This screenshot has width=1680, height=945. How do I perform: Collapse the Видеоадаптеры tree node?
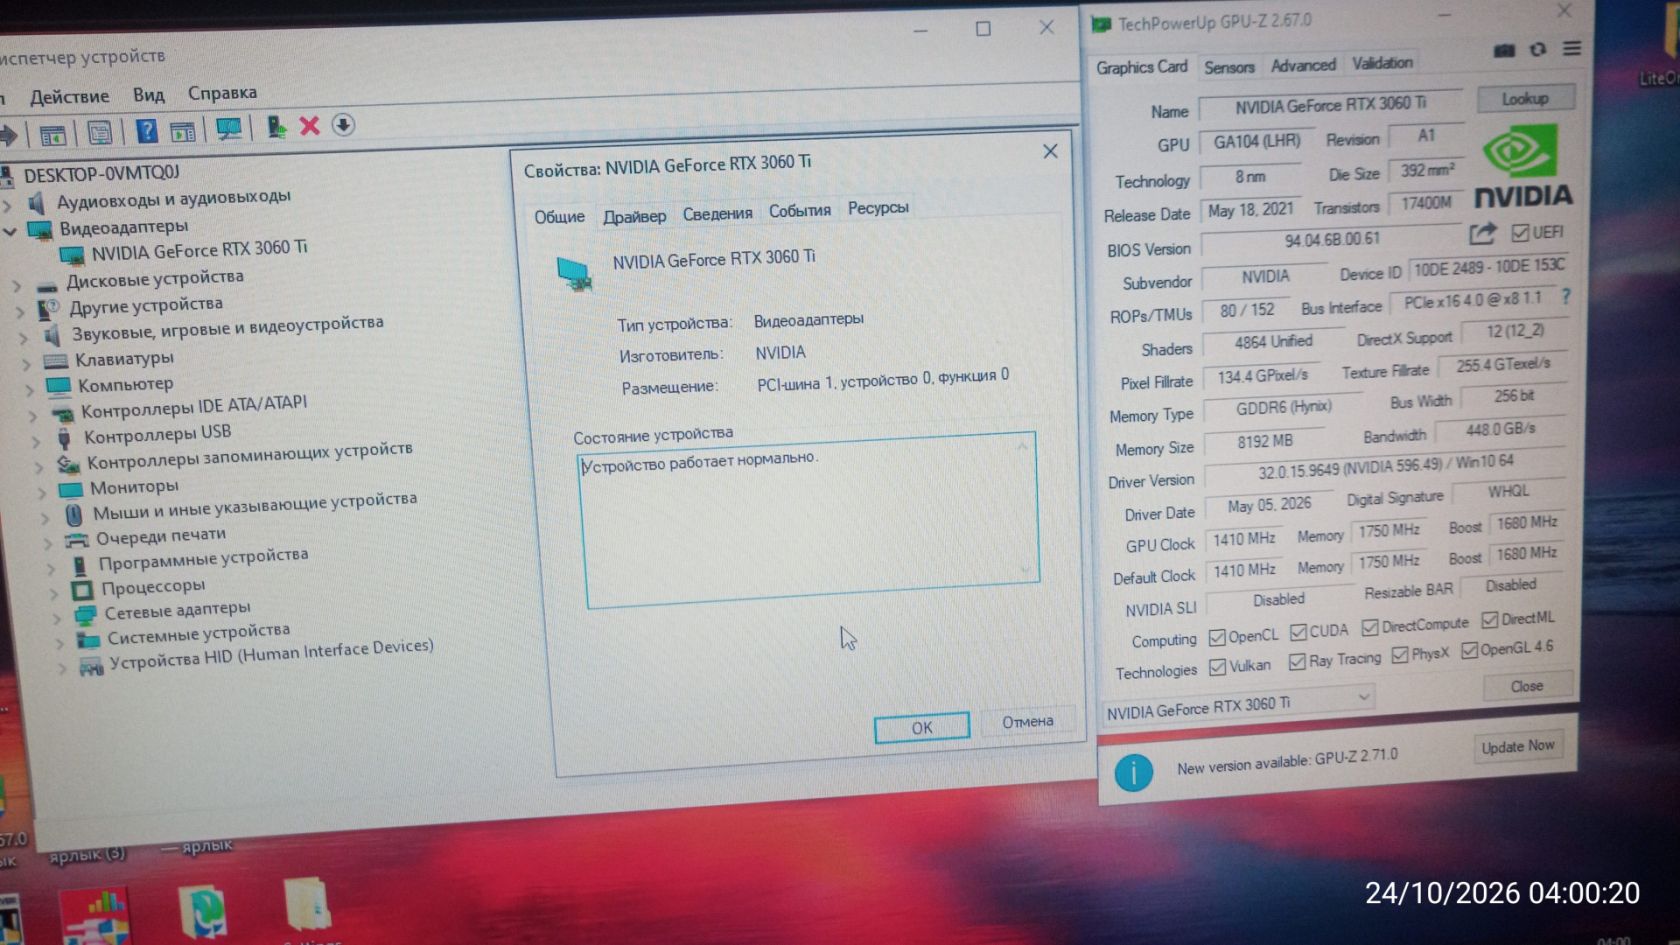coord(10,231)
